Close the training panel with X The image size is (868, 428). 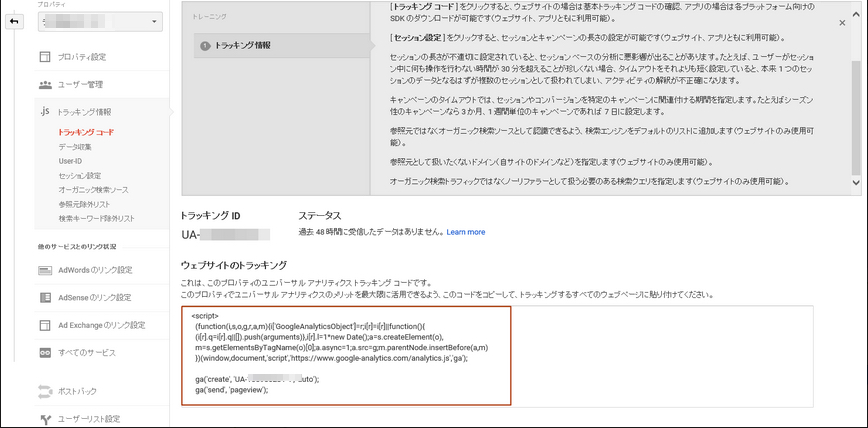[842, 23]
